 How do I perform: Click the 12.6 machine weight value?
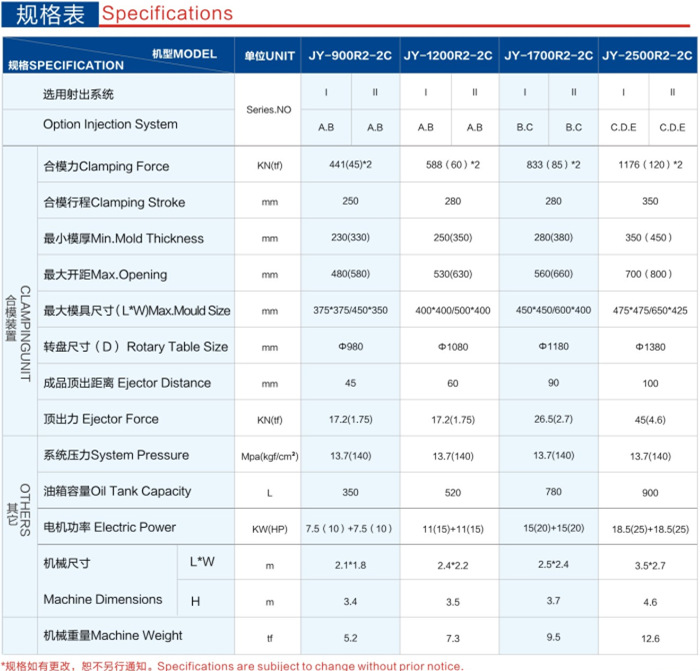pyautogui.click(x=649, y=636)
